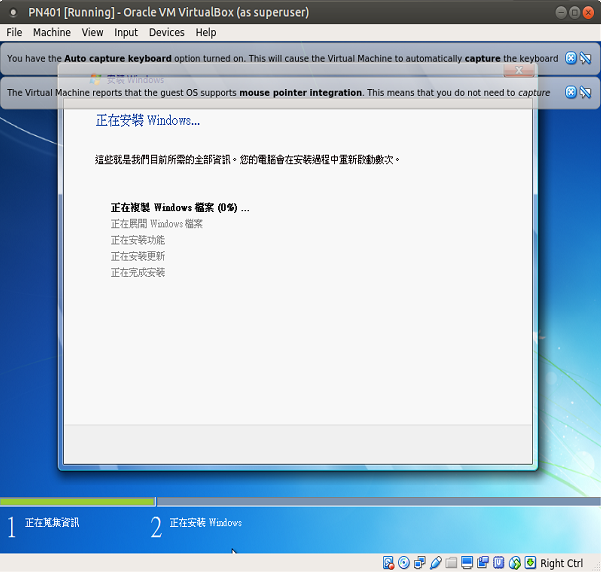Click the optical disc drive status icon
The height and width of the screenshot is (572, 601).
pyautogui.click(x=404, y=563)
